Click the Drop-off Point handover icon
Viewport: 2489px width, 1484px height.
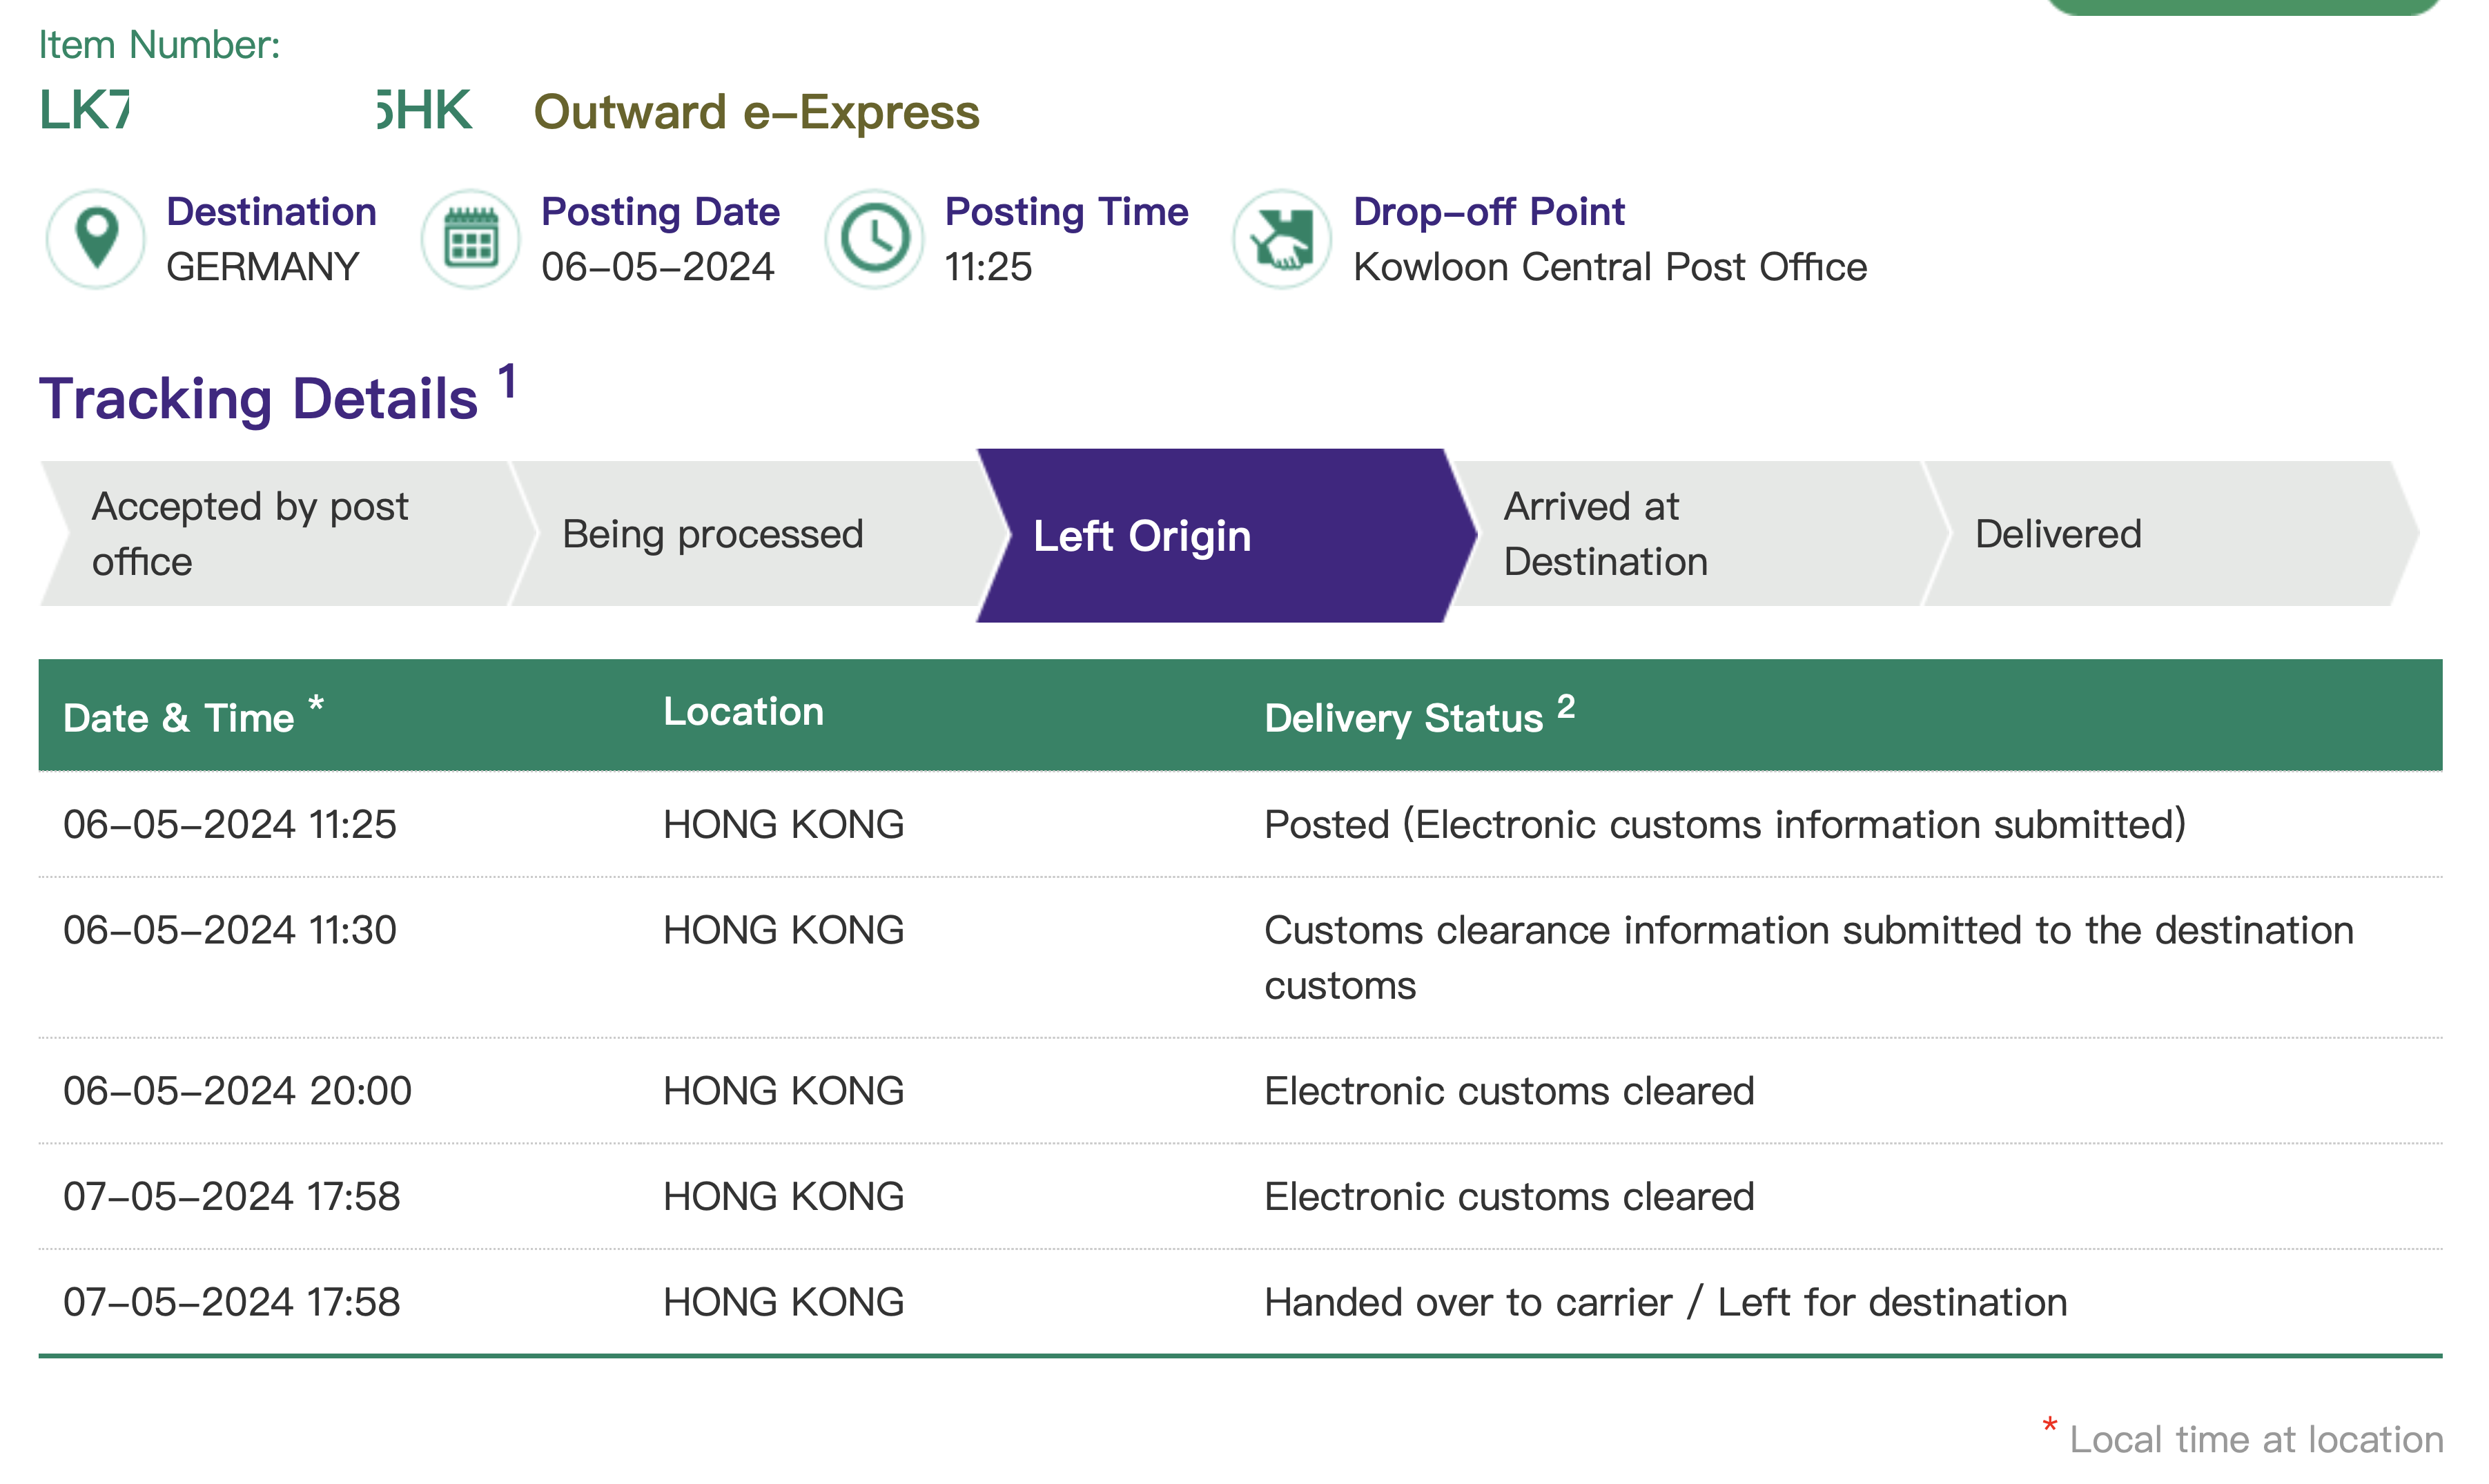[x=1282, y=240]
